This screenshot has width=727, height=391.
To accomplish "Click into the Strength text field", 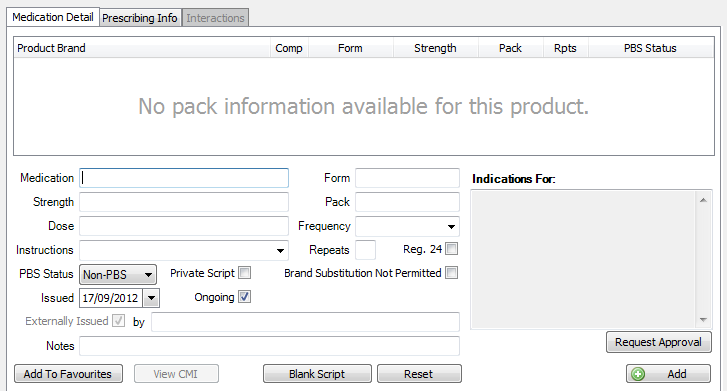I will click(184, 202).
